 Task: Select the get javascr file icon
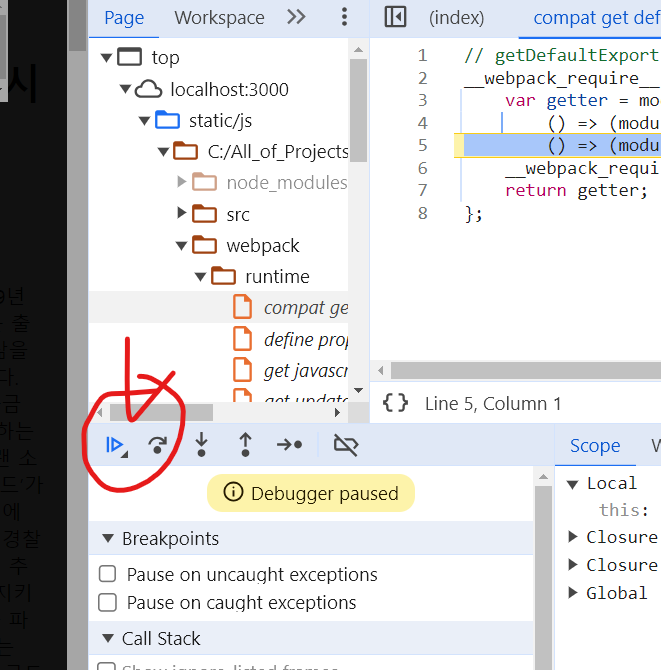(242, 370)
